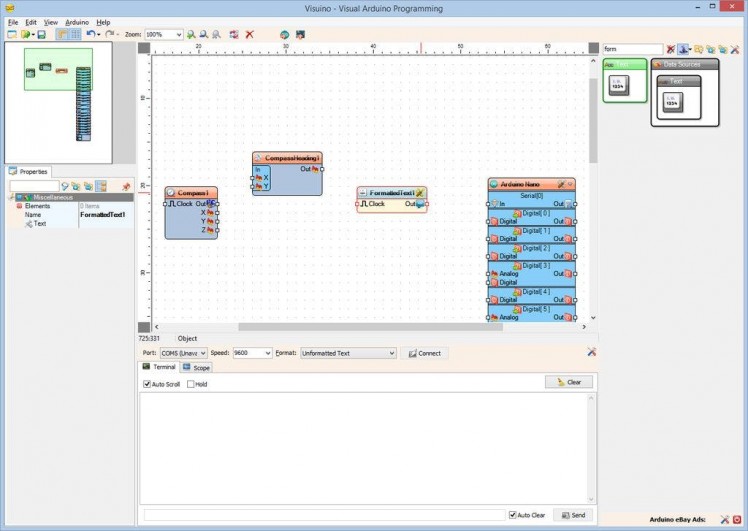Open the Arduino menu
The image size is (748, 531).
click(x=77, y=21)
